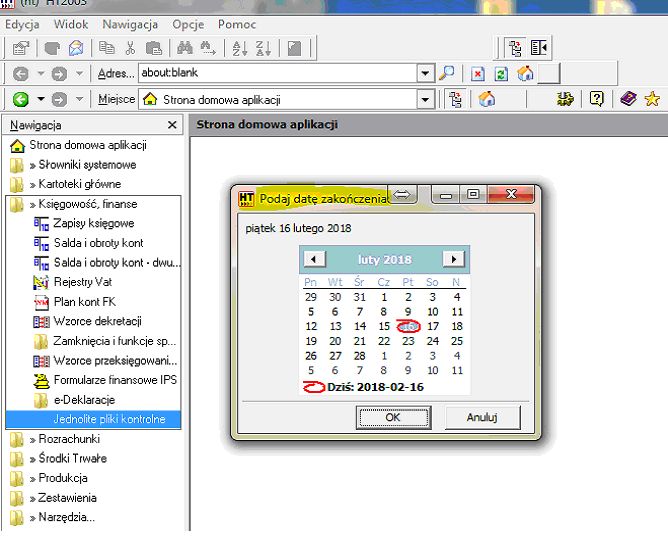668x548 pixels.
Task: Click the open envelope mail icon
Action: pyautogui.click(x=76, y=48)
